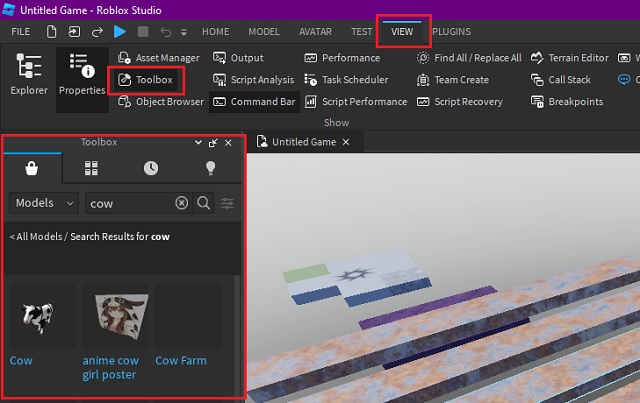
Task: Open Task Scheduler
Action: (346, 80)
